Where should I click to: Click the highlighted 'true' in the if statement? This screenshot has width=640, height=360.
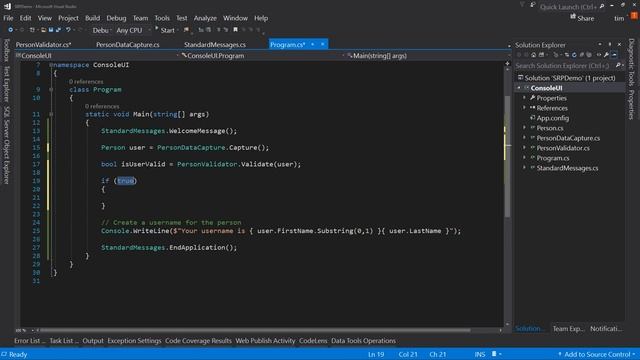click(x=125, y=180)
